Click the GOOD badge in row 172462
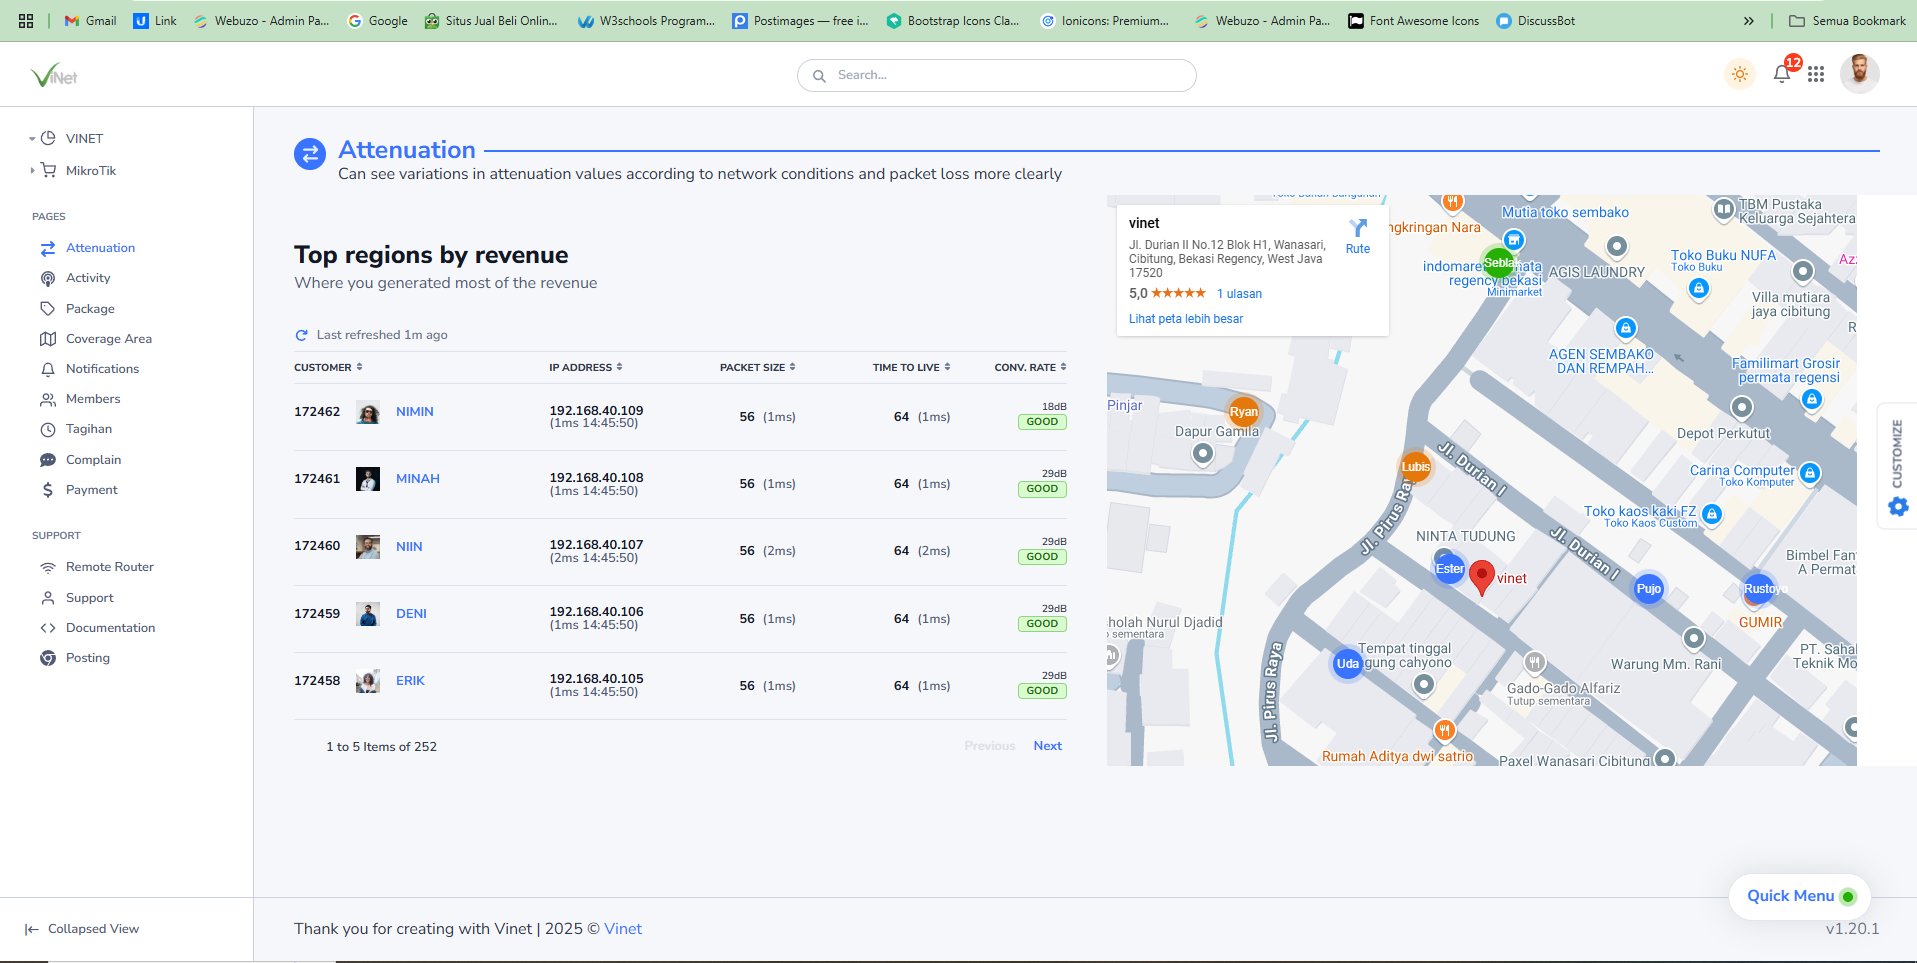The height and width of the screenshot is (963, 1917). 1042,422
